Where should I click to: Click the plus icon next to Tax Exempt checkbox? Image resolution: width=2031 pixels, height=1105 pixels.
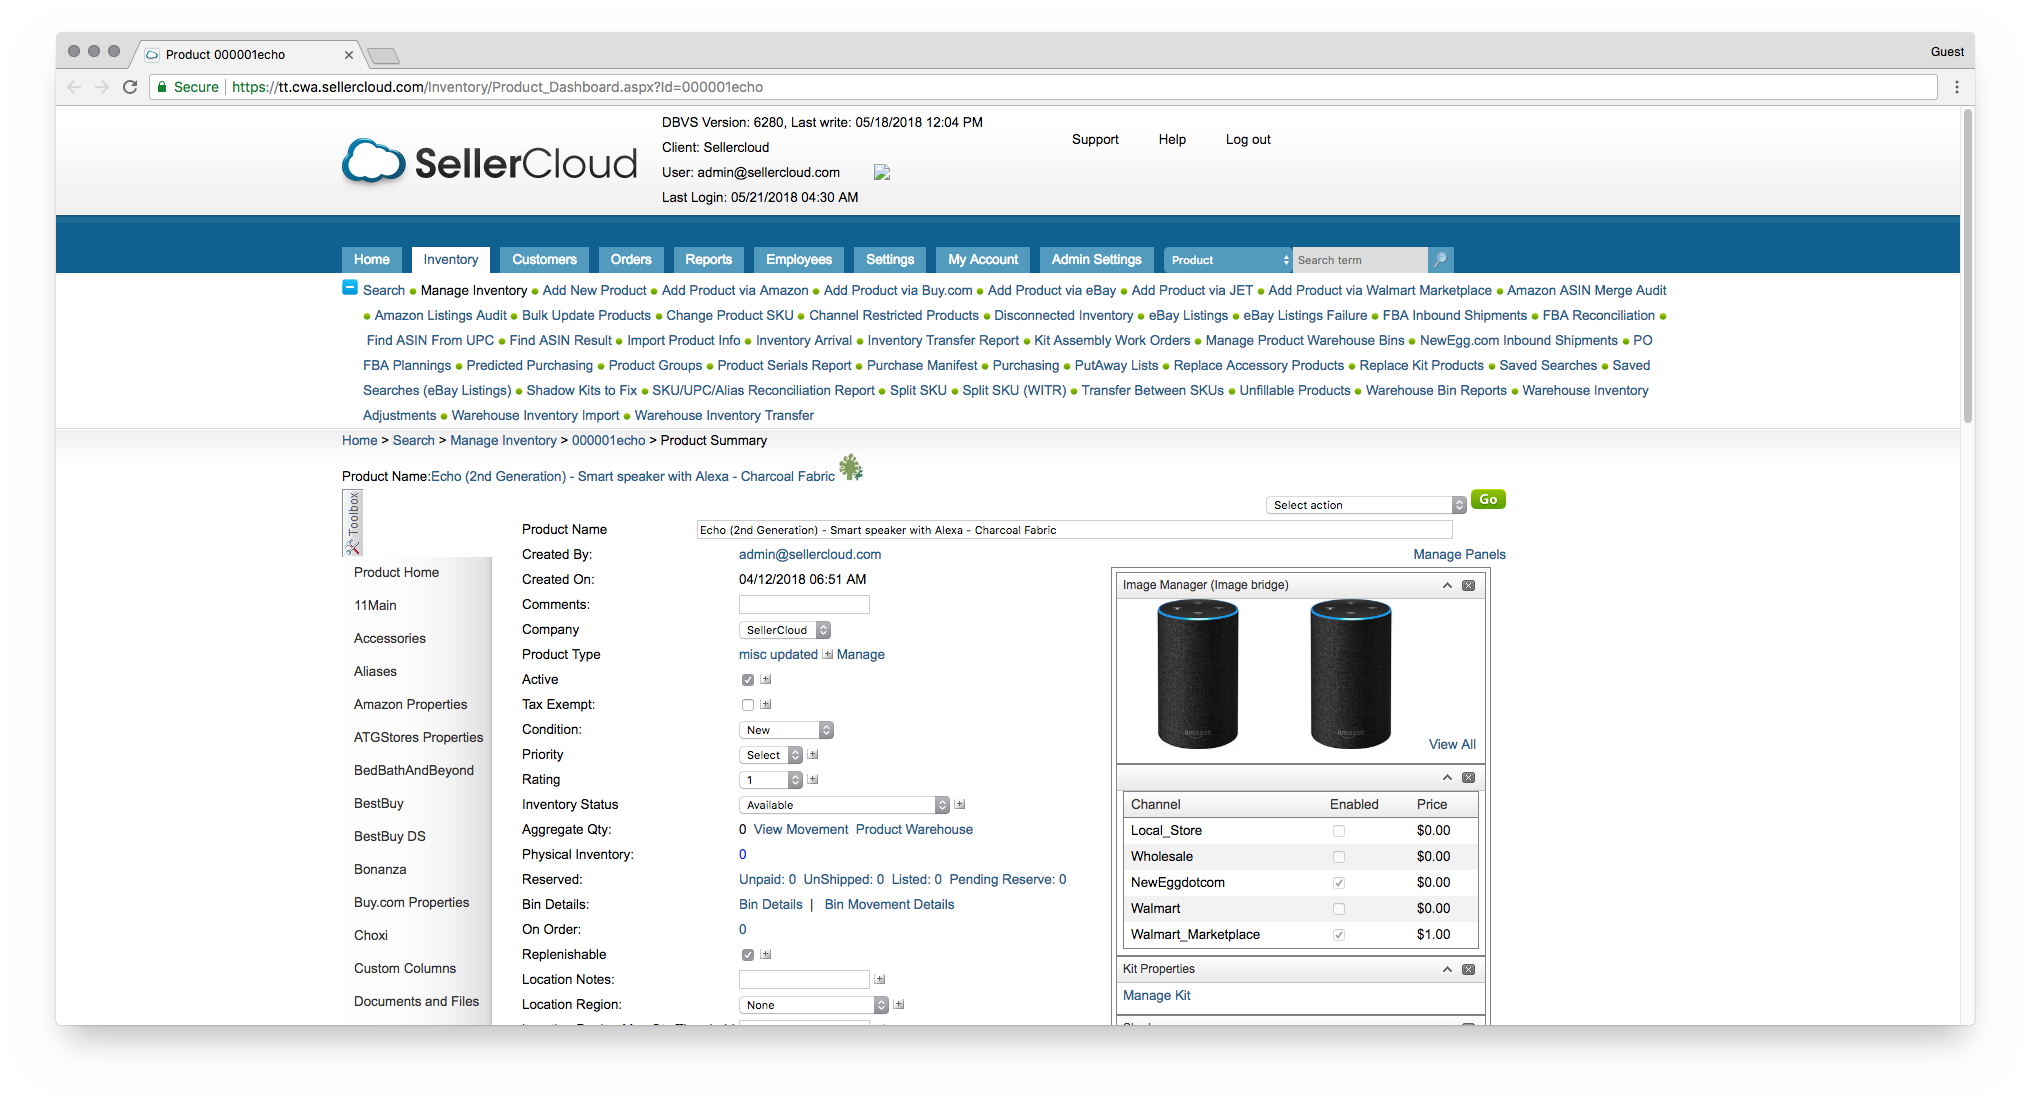[x=766, y=704]
